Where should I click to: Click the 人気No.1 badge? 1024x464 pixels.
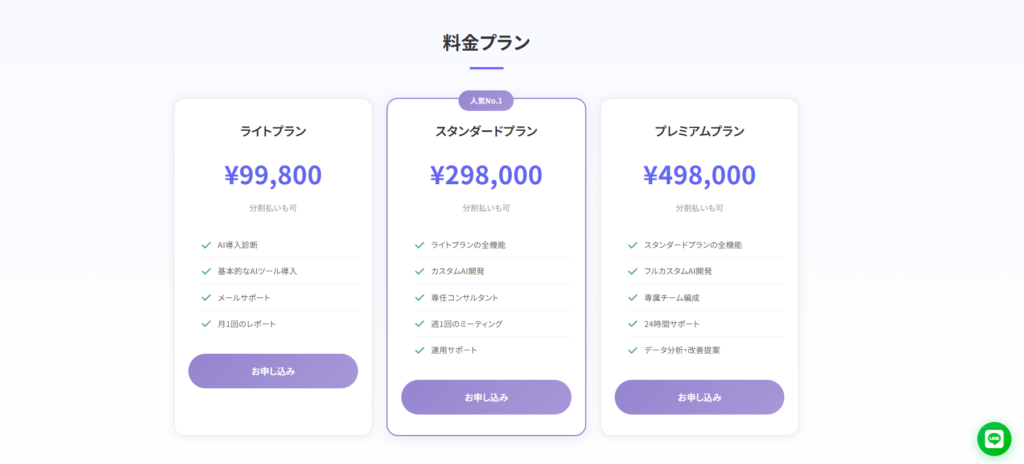(x=486, y=100)
